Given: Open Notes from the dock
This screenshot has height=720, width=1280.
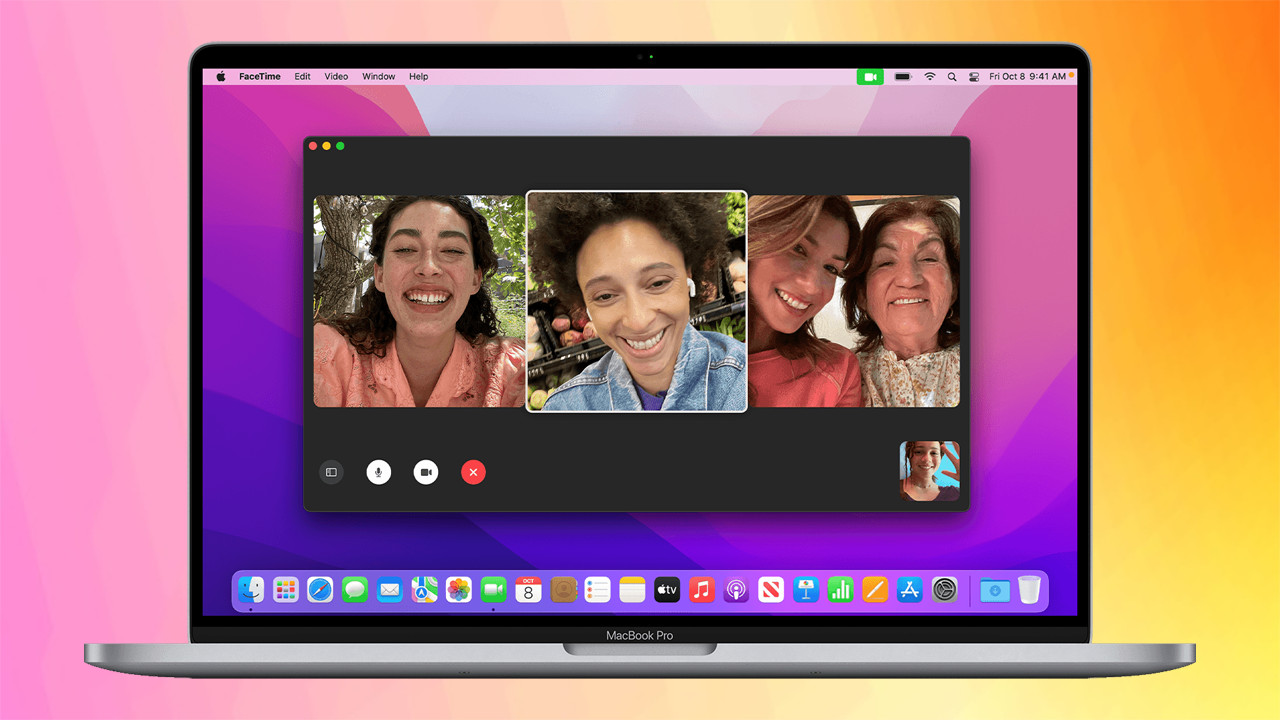Looking at the screenshot, I should click(633, 590).
